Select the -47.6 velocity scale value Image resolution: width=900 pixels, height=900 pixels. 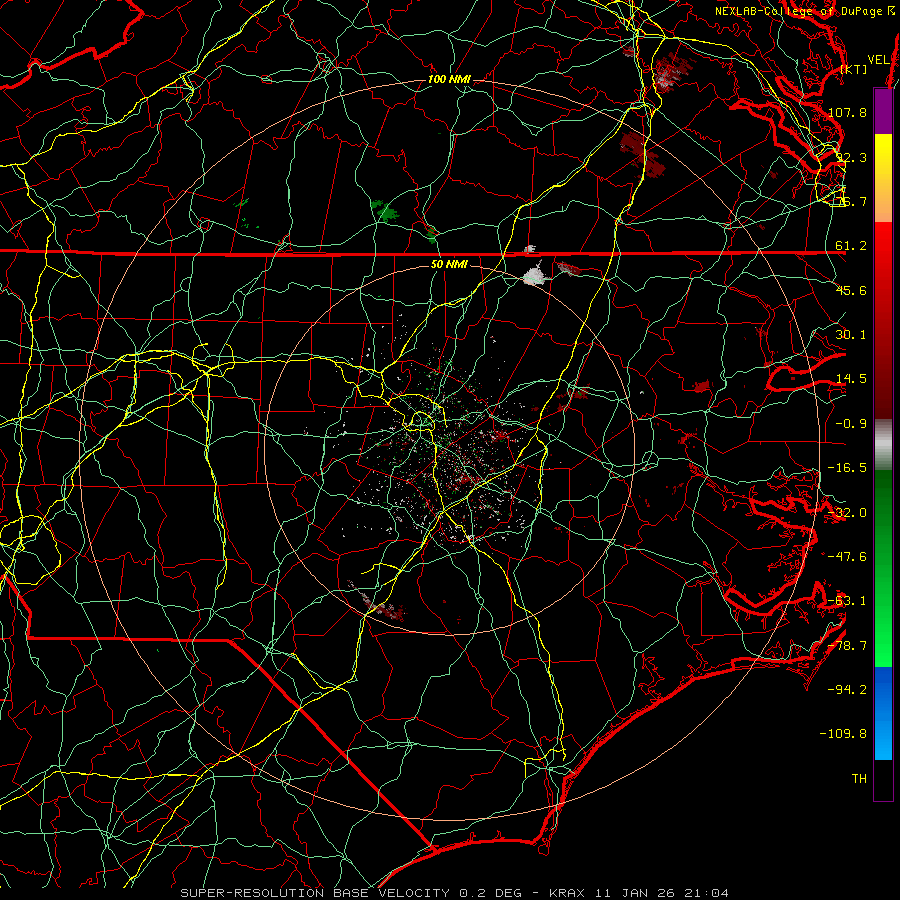(847, 557)
